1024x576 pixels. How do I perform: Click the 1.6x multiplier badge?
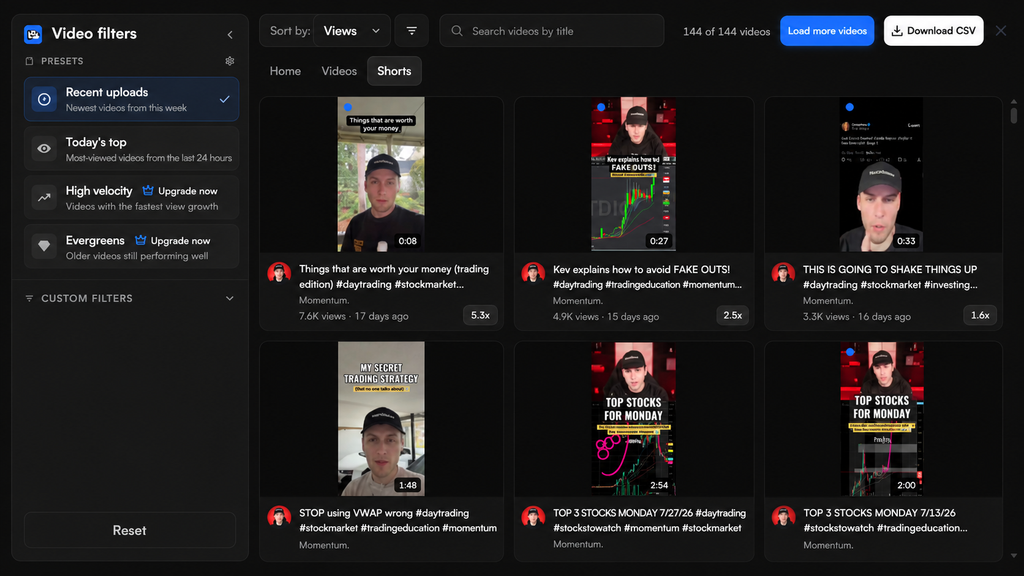pyautogui.click(x=980, y=315)
